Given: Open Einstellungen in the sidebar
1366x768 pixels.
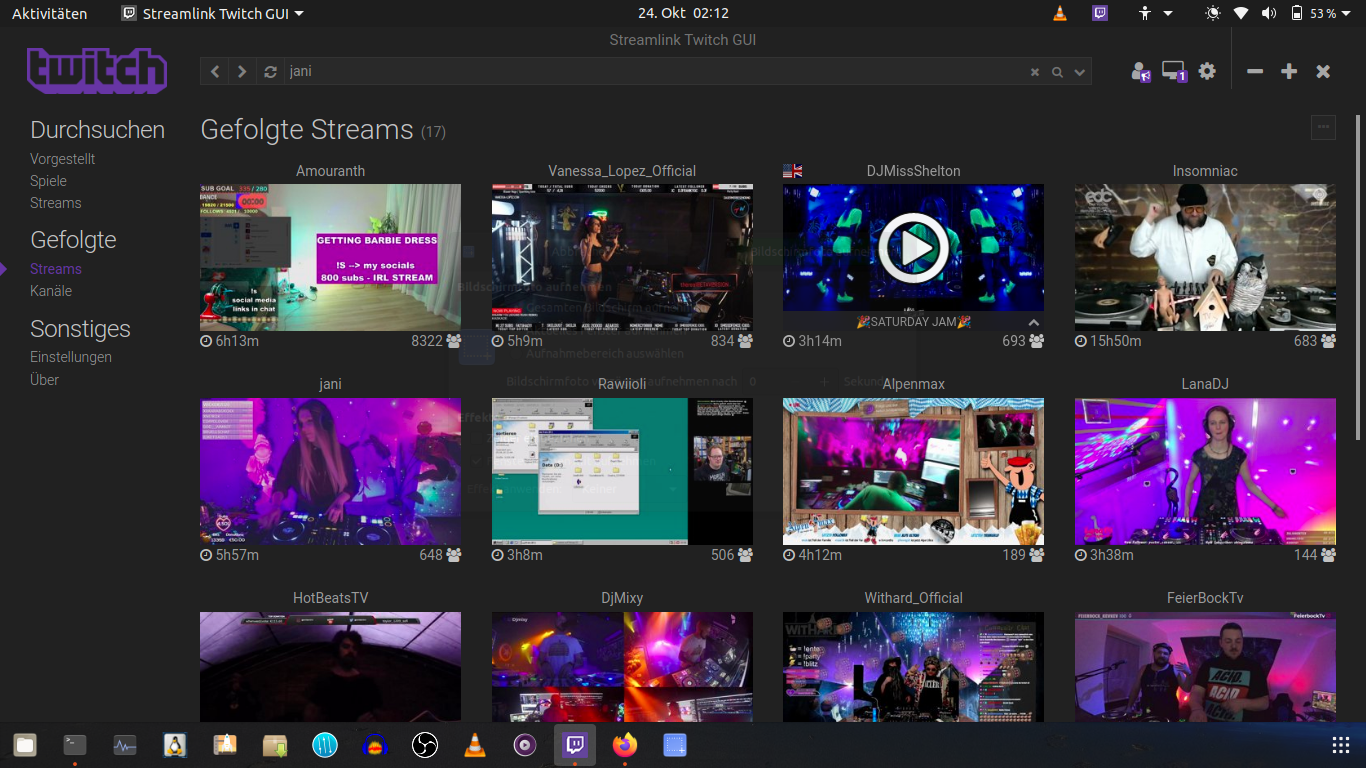Looking at the screenshot, I should tap(71, 357).
